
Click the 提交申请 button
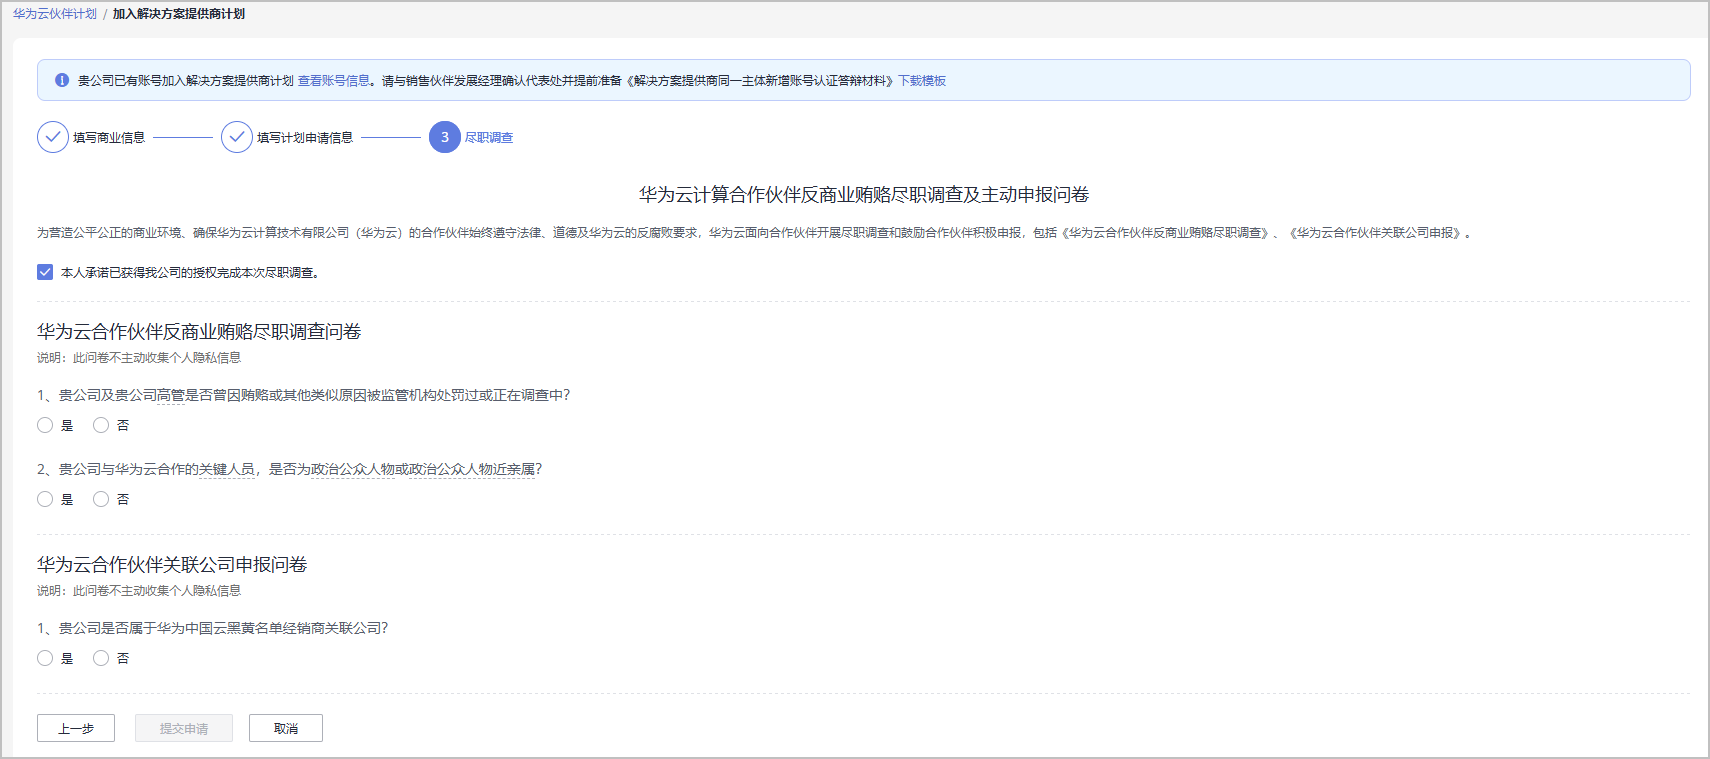184,728
